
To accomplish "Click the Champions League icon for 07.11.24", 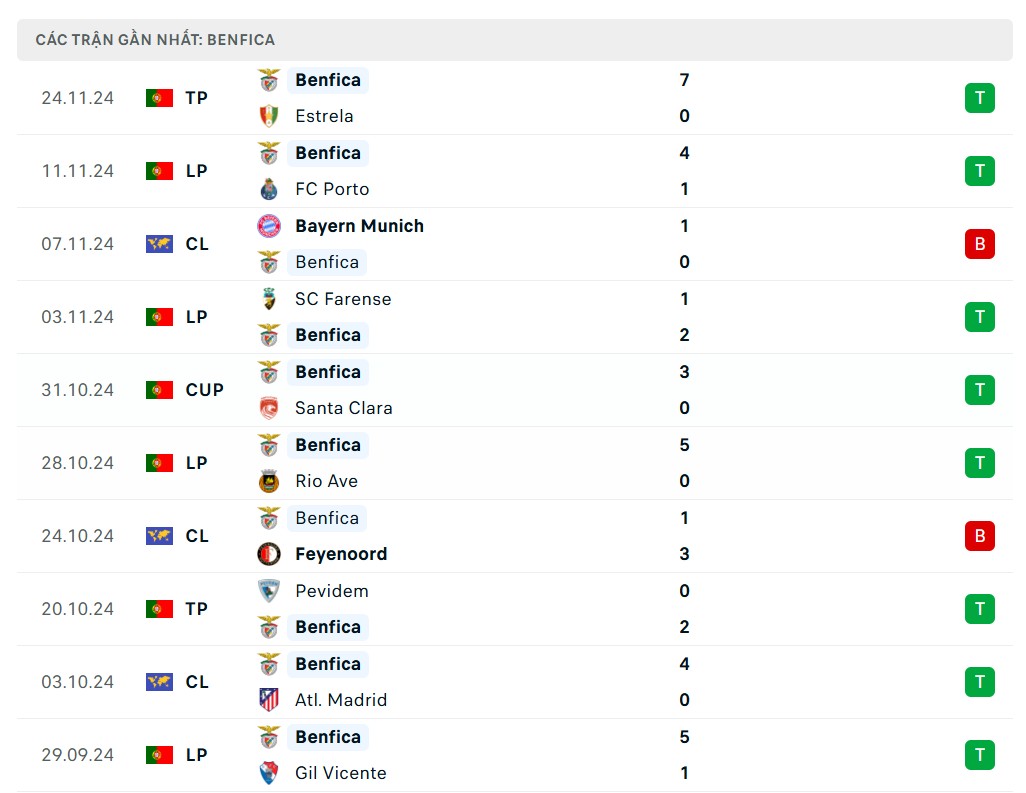I will coord(159,243).
